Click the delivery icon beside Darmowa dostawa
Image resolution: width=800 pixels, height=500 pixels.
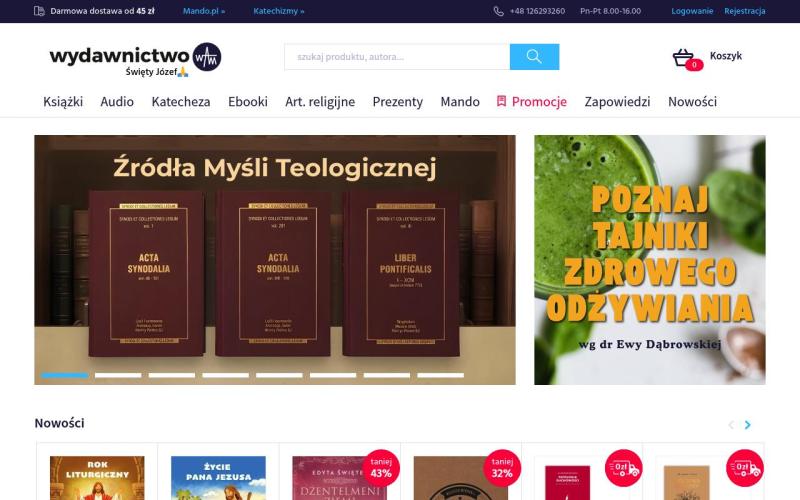coord(39,11)
